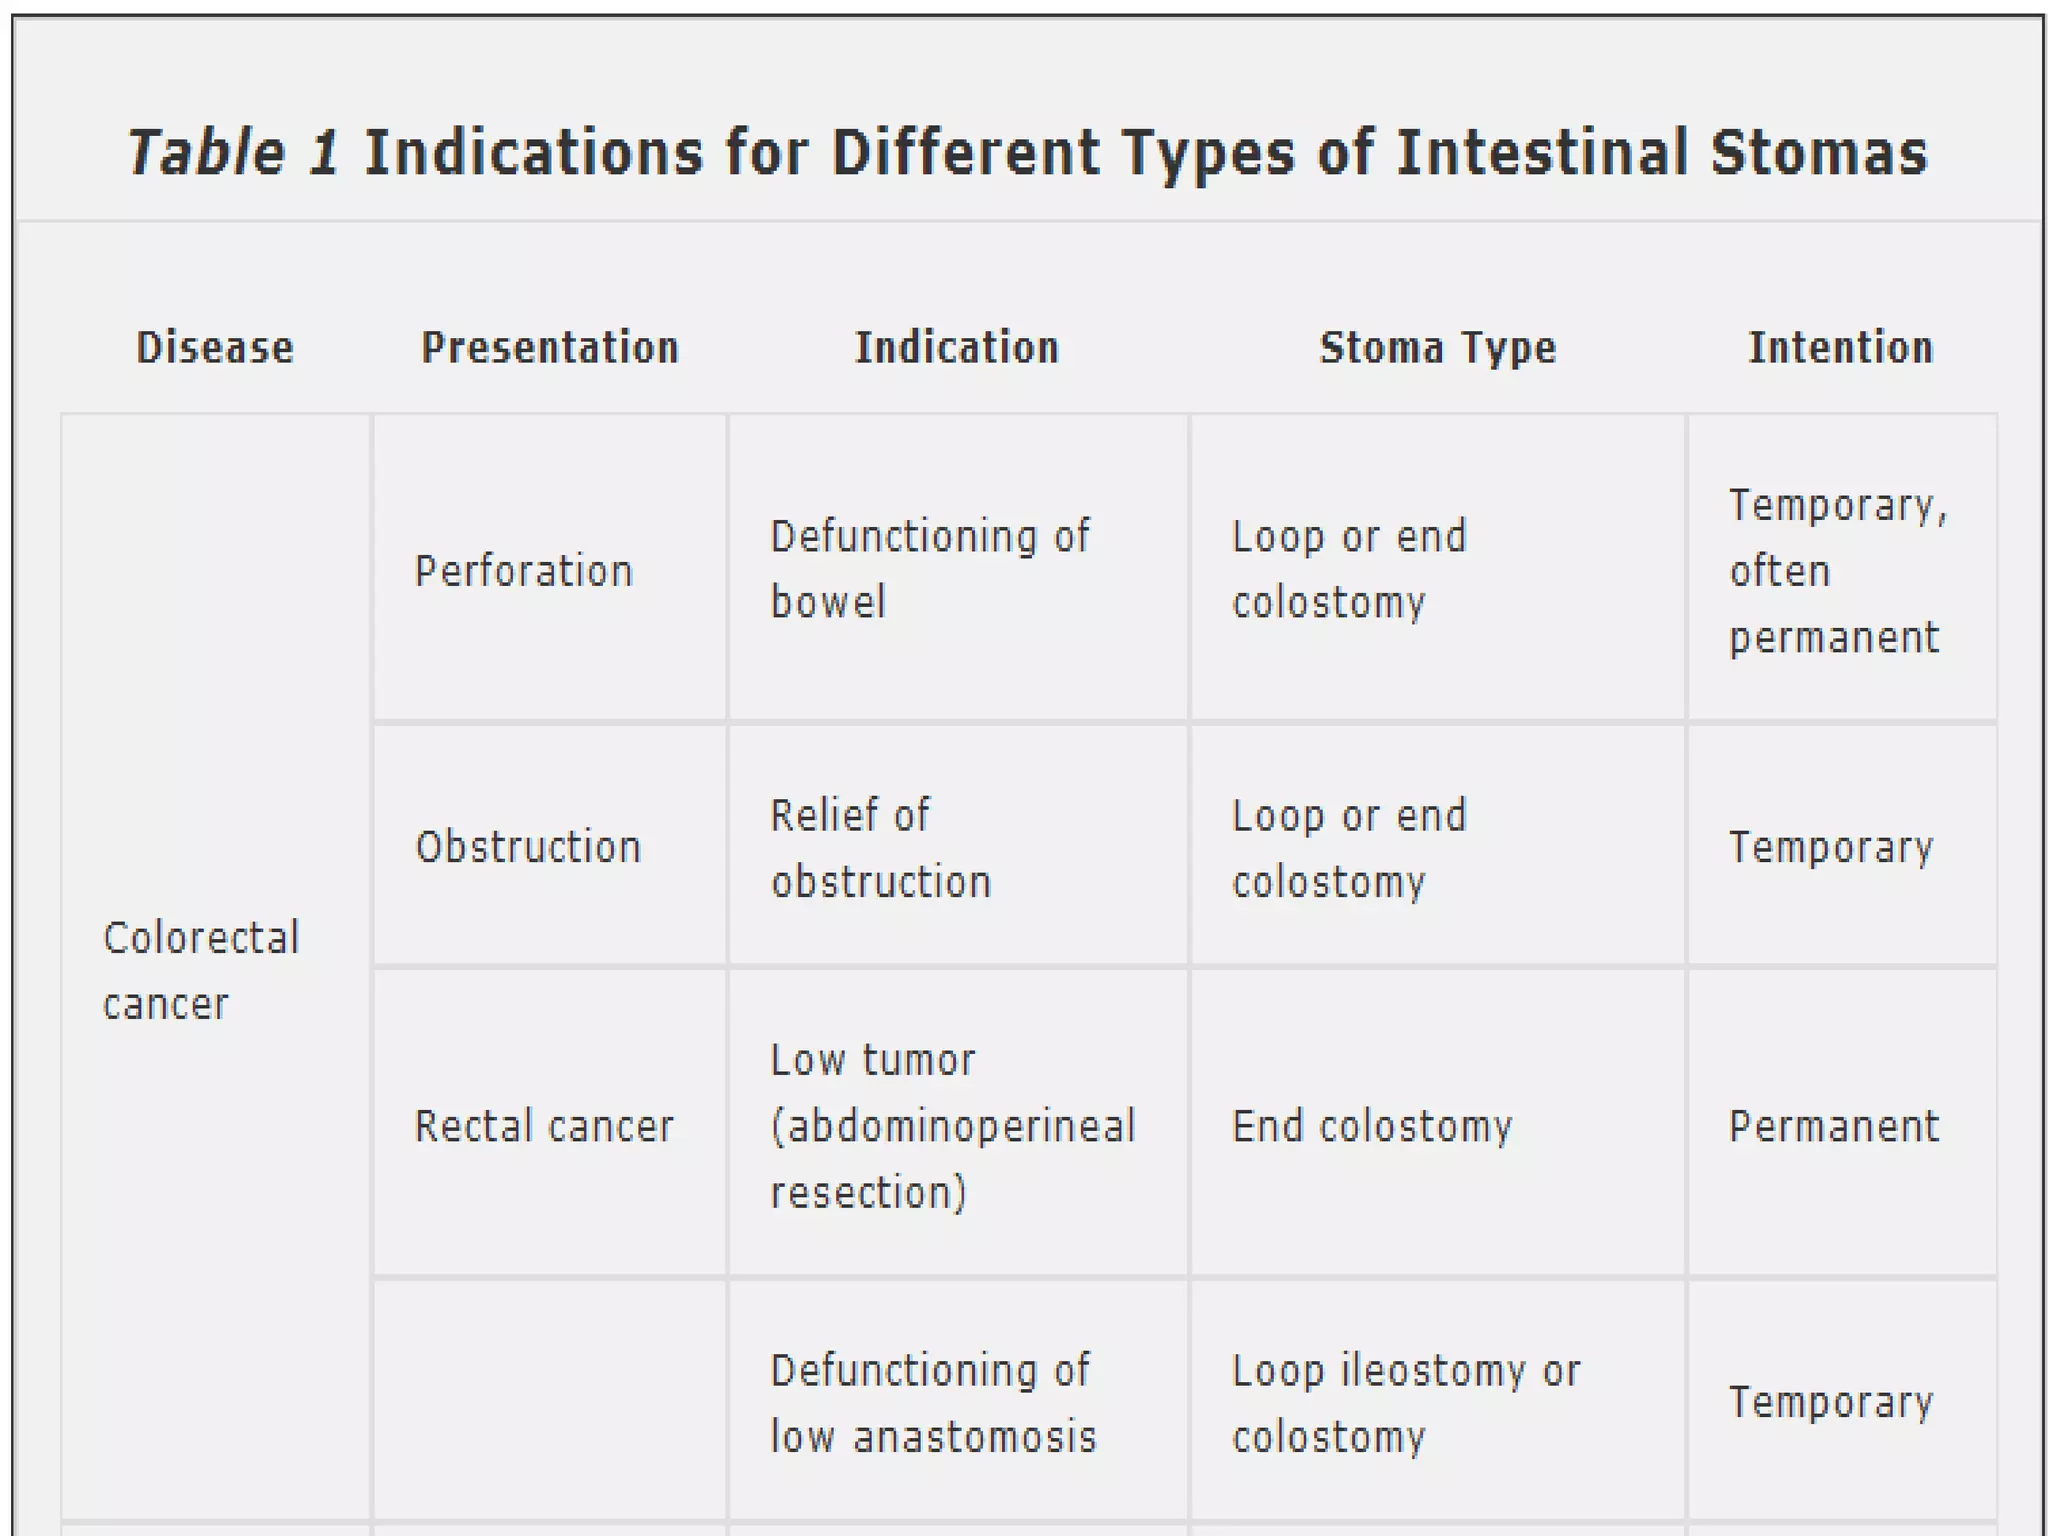
Task: Click the Disease column header
Action: tap(215, 348)
